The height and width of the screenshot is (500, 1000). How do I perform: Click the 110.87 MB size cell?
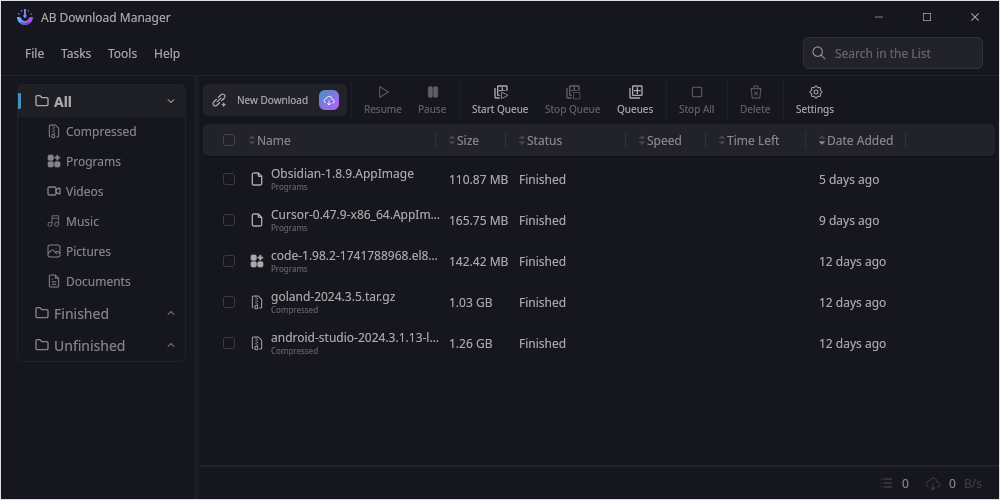coord(478,179)
